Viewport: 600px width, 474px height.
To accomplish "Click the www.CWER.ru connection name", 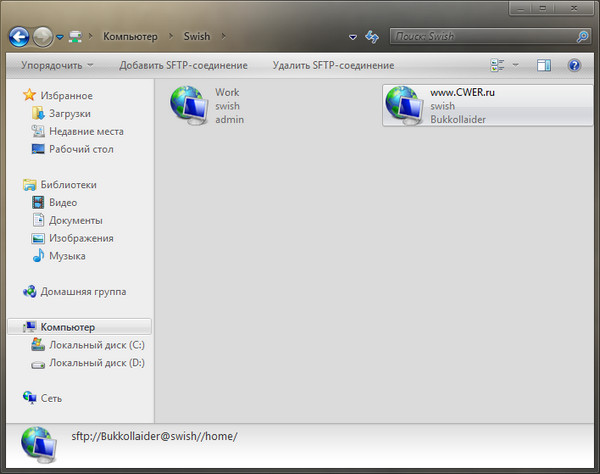I will tap(462, 92).
